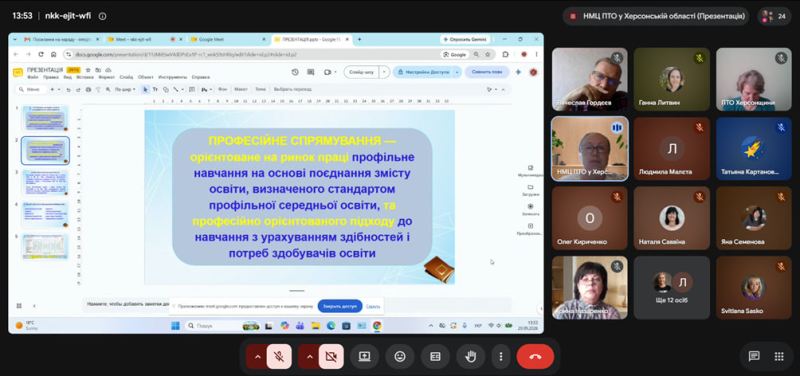The image size is (800, 376).
Task: Click meeting details info icon
Action: coord(102,16)
